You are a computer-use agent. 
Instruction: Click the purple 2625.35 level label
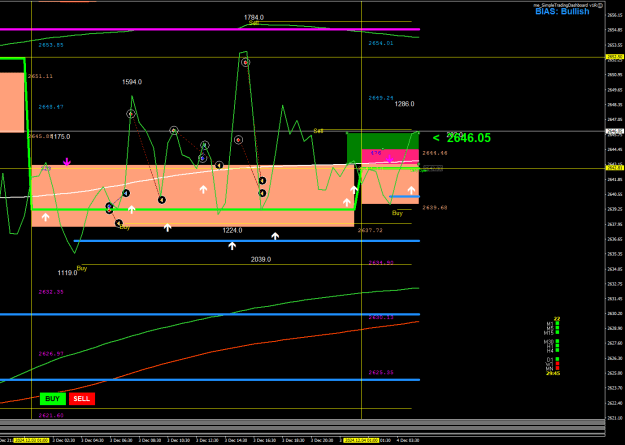click(381, 372)
